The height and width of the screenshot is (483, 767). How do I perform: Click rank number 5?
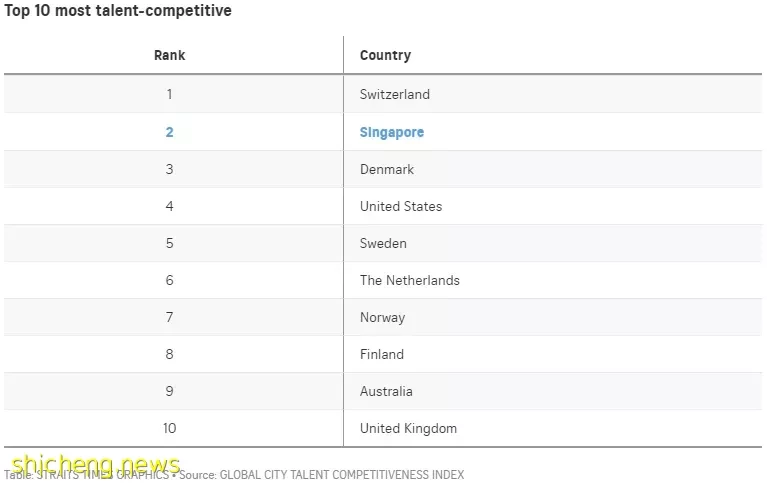(169, 244)
